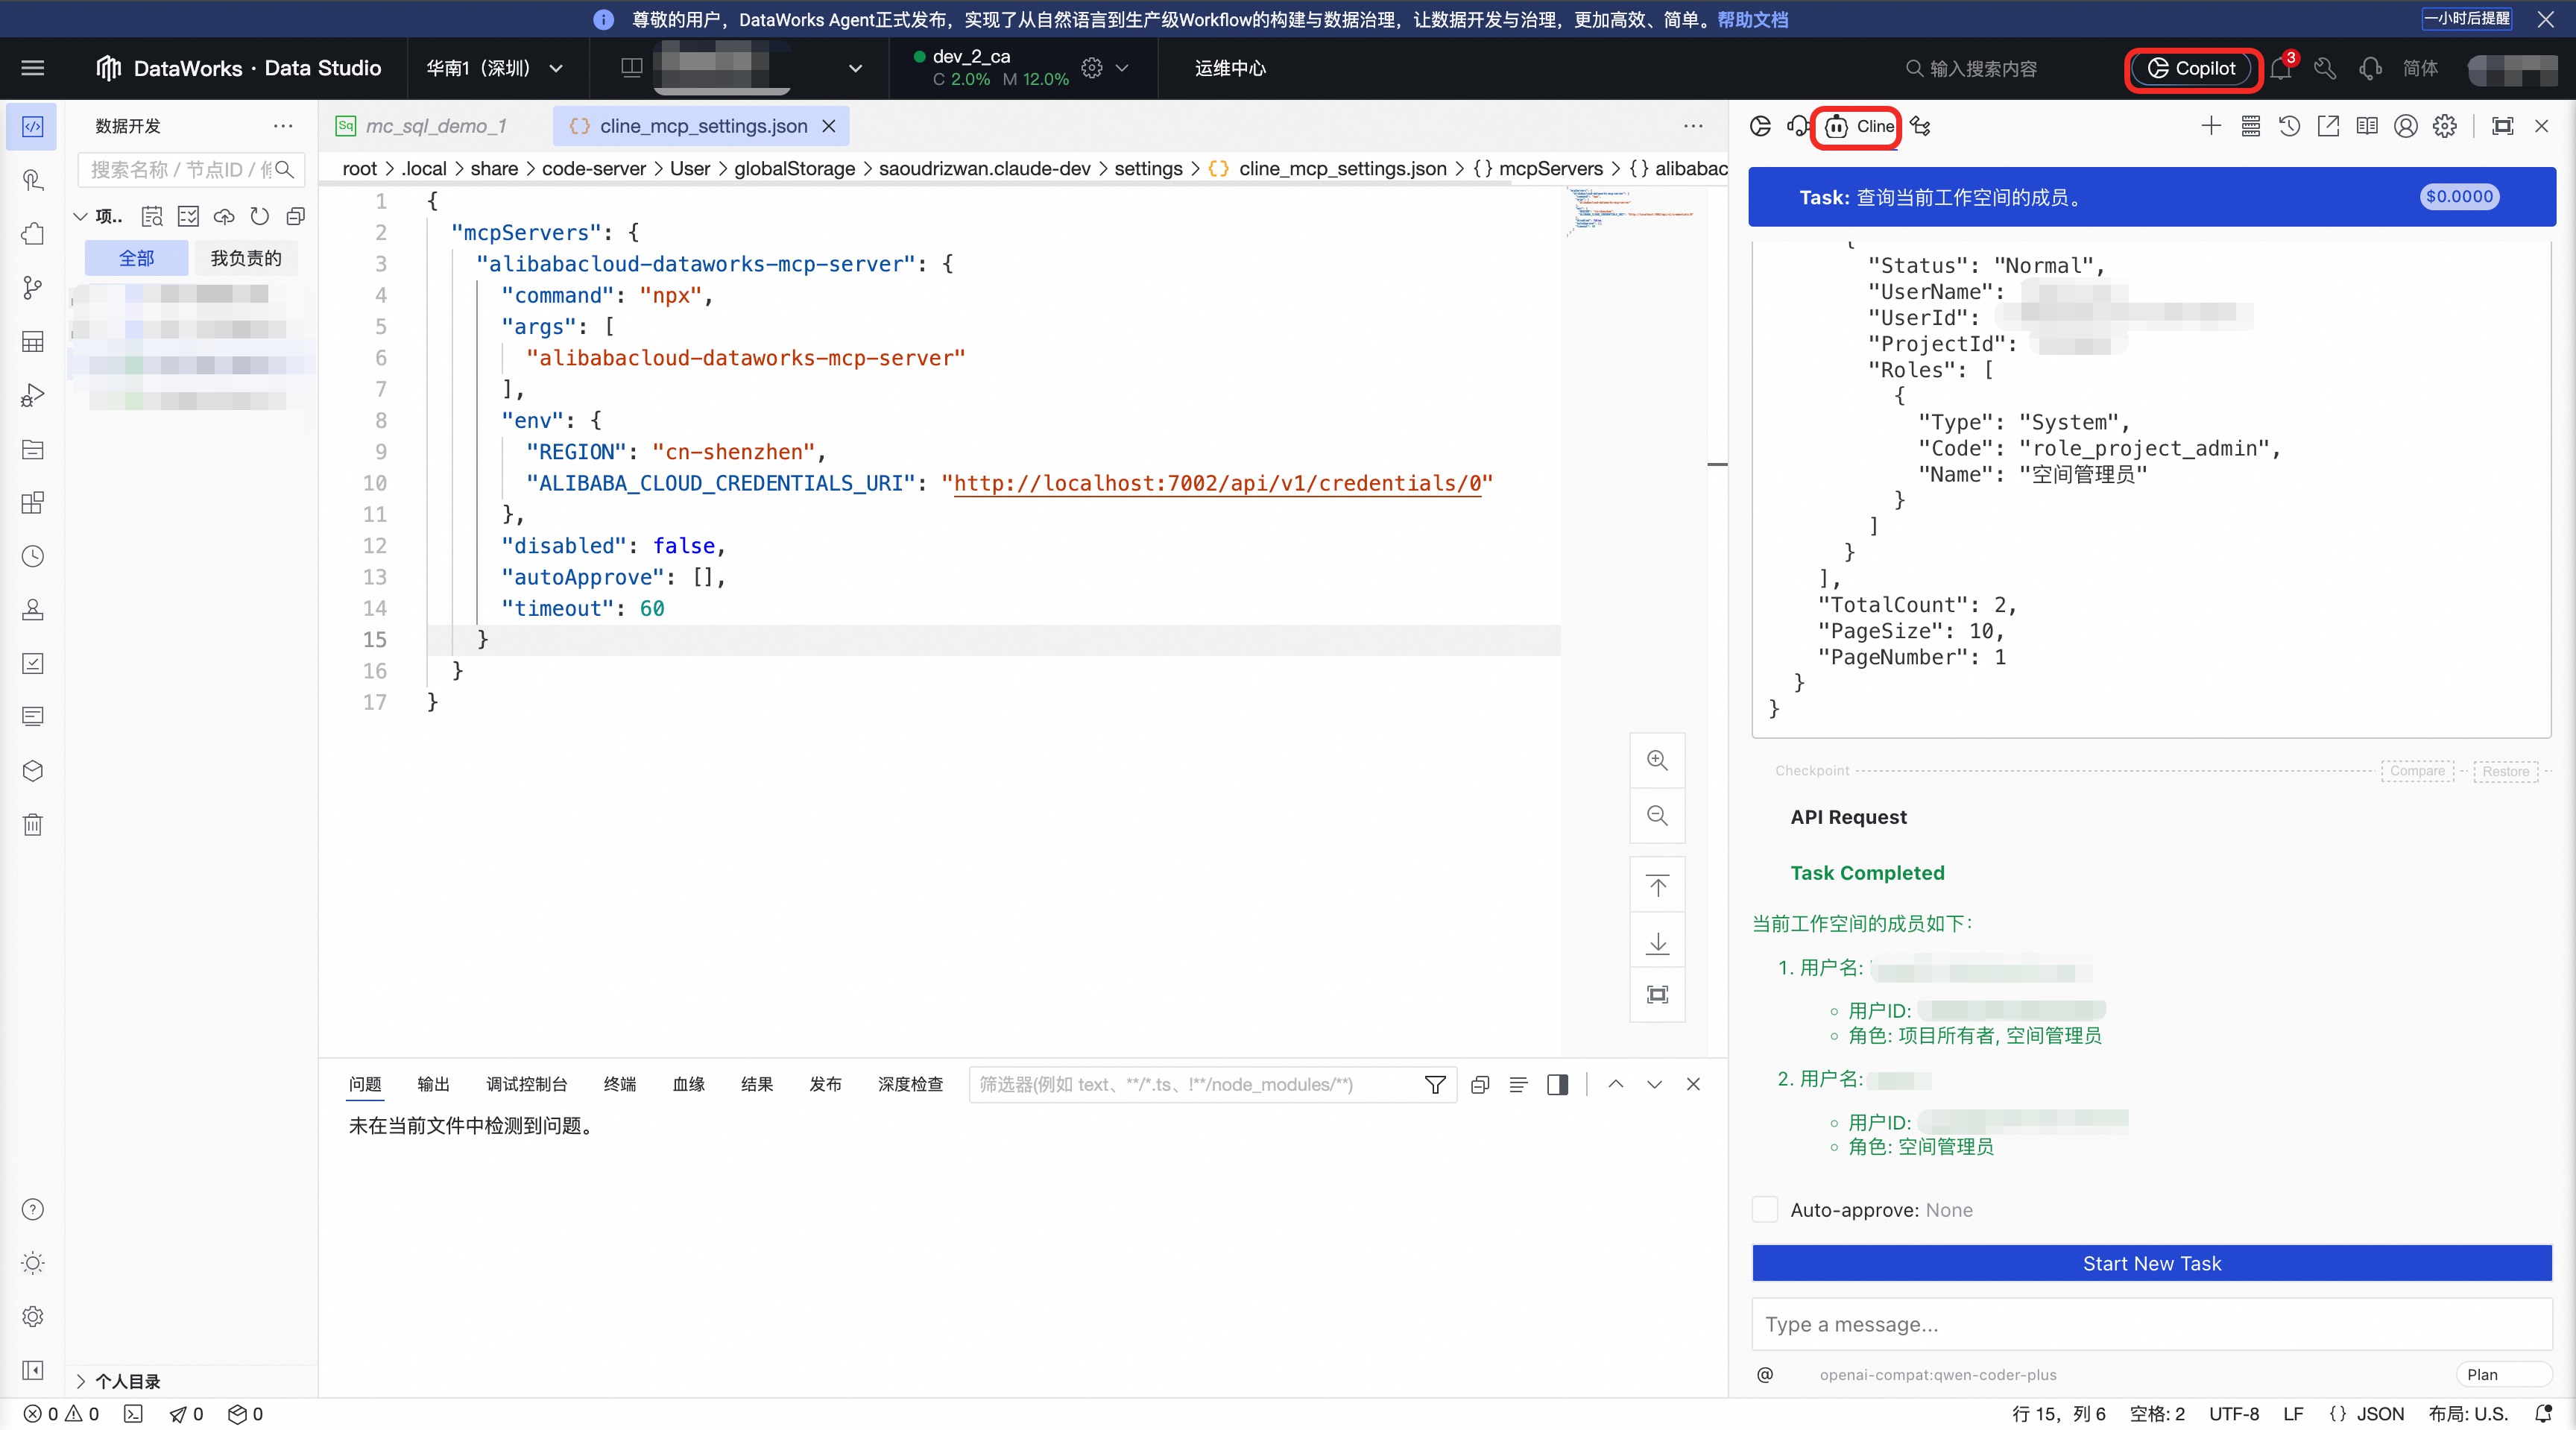This screenshot has width=2576, height=1430.
Task: Switch to the mc_sql_demo_1 tab
Action: 435,126
